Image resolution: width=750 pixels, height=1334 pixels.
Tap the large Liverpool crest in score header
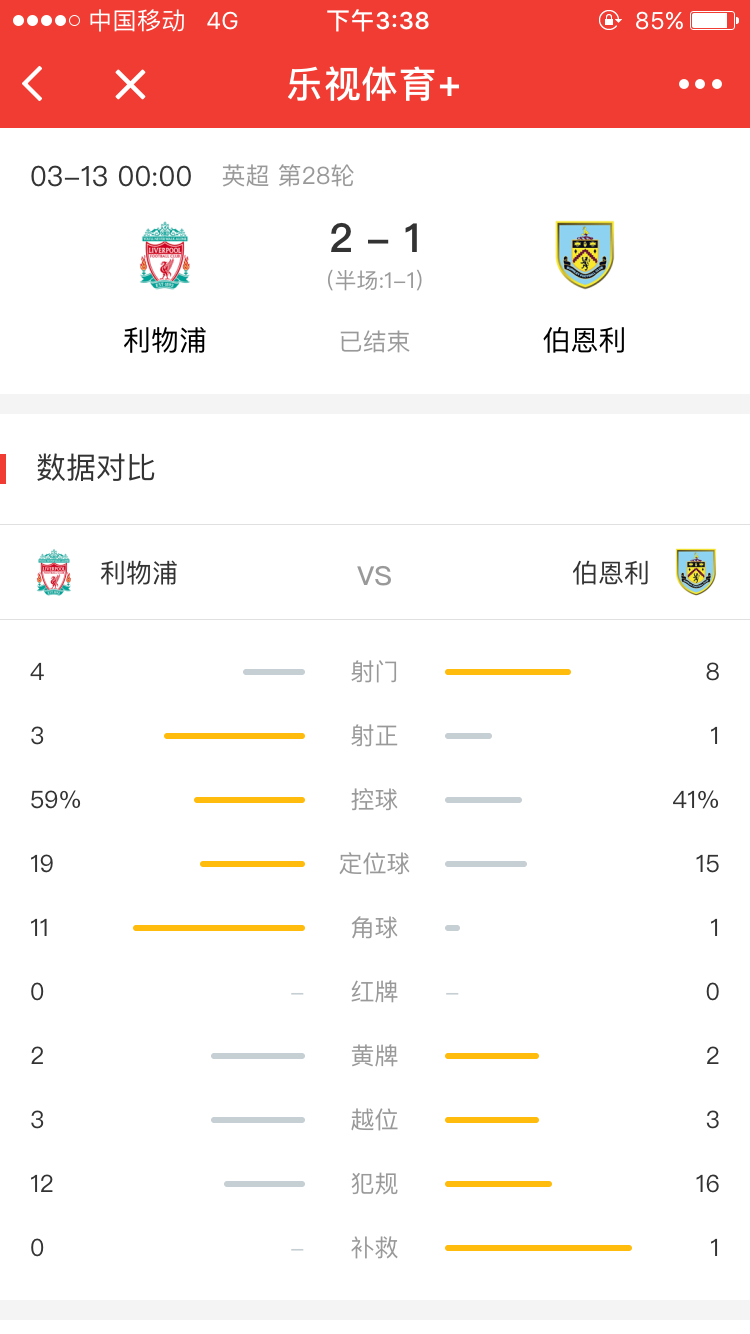tap(165, 256)
